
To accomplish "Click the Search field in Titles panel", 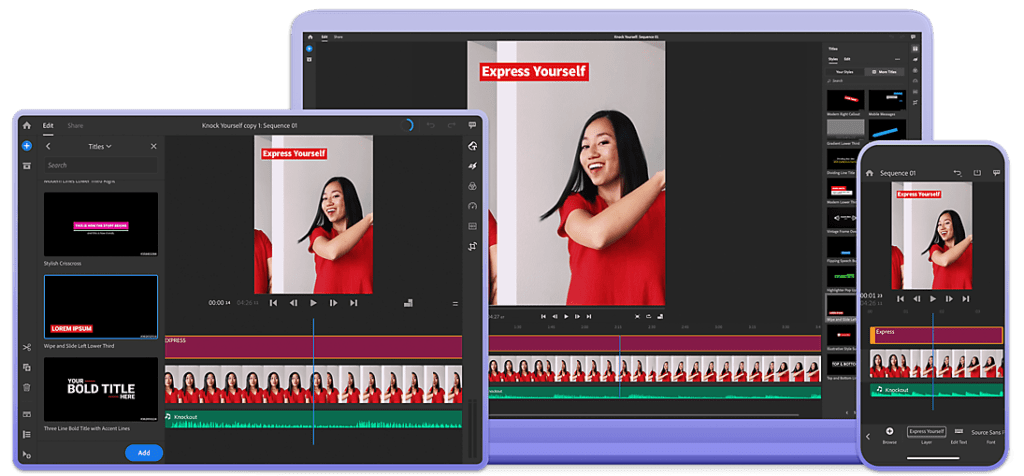I will [x=100, y=165].
